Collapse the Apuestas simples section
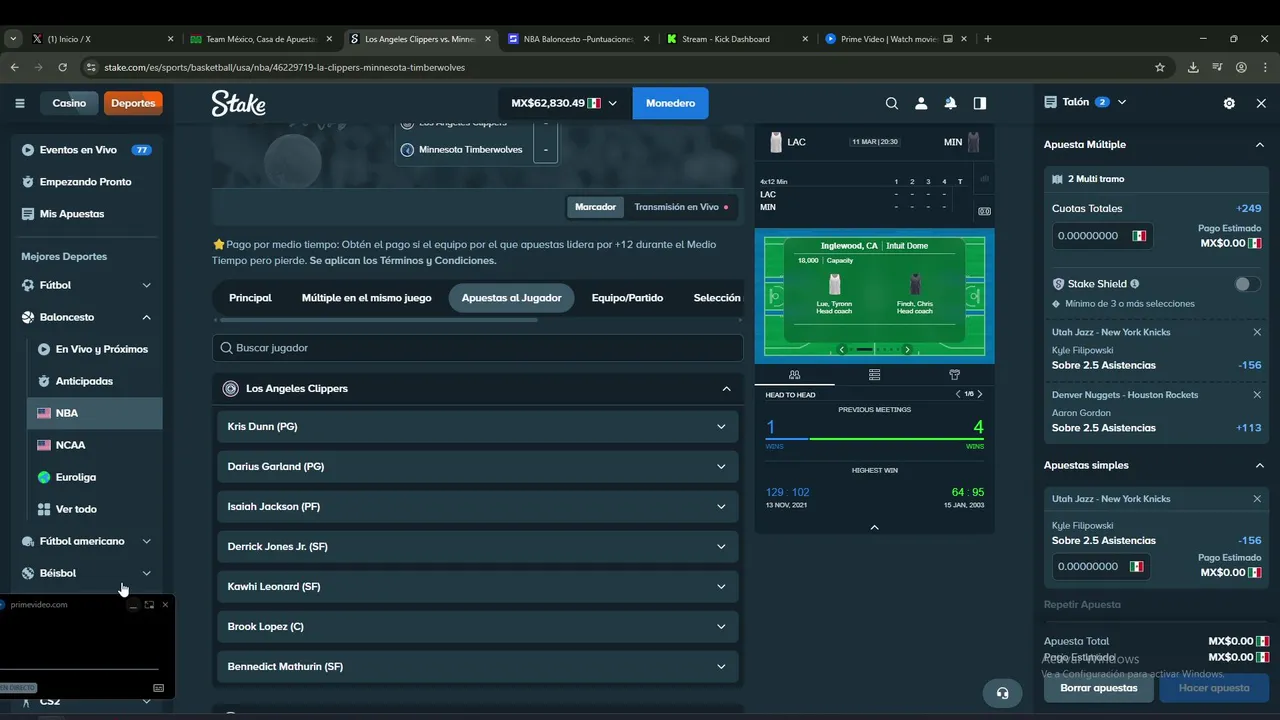This screenshot has width=1280, height=720. (1259, 465)
